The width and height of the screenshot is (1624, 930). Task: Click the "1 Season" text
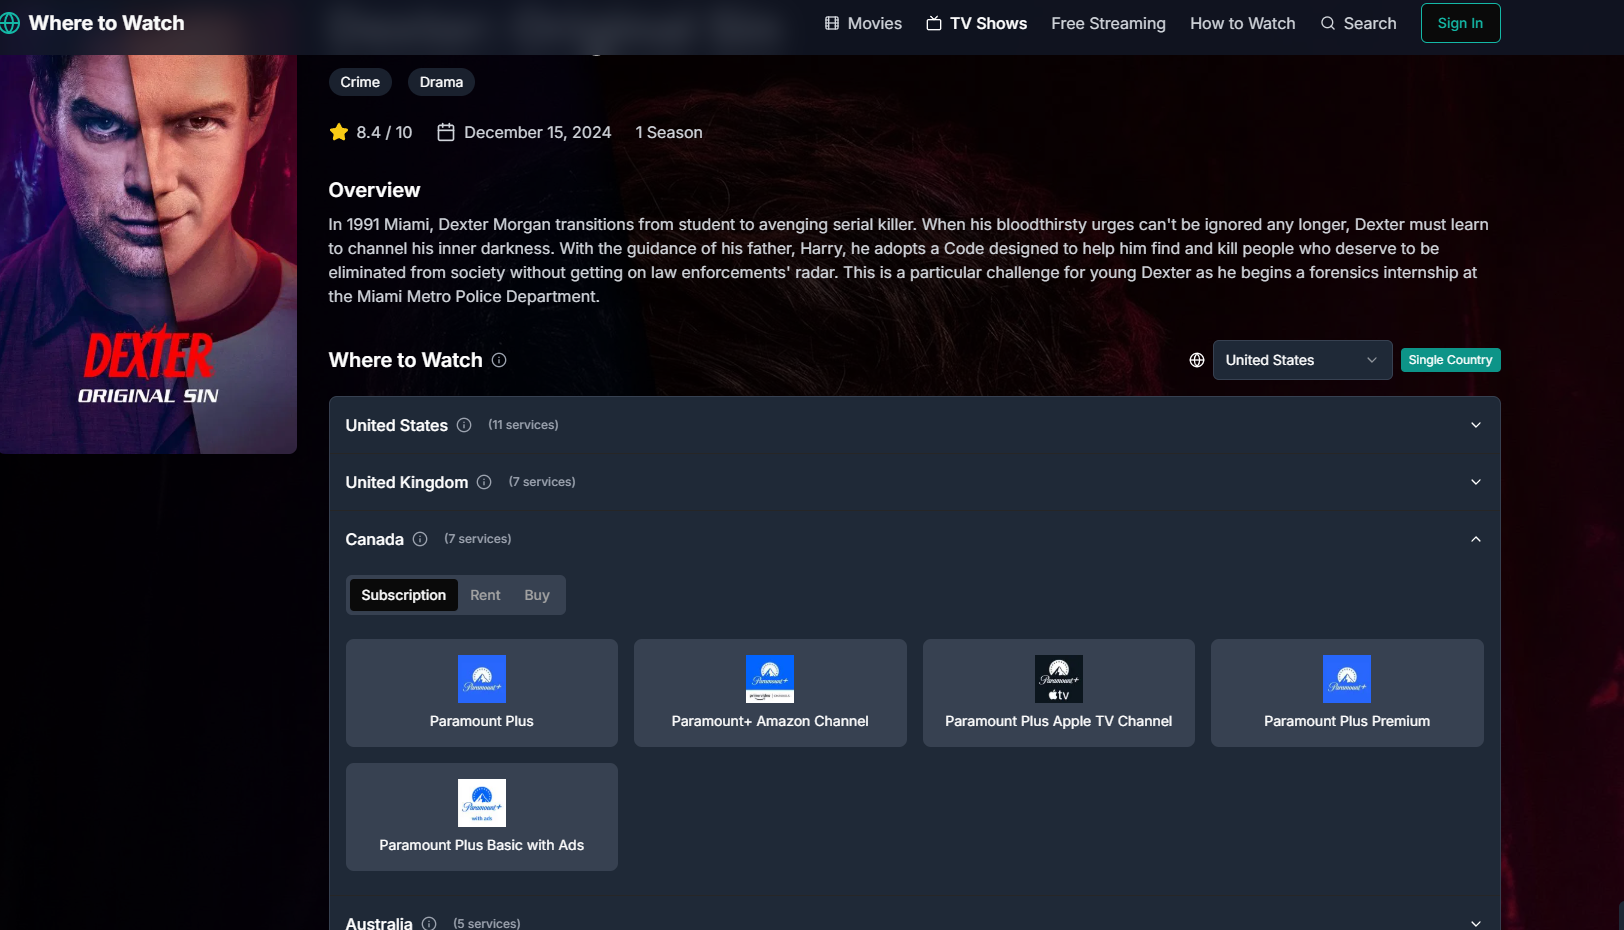click(x=669, y=132)
